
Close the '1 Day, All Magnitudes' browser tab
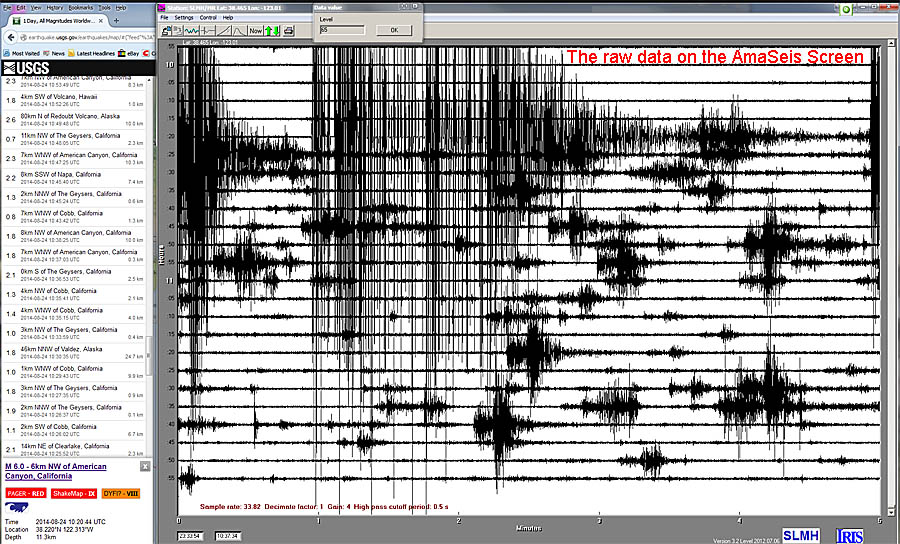pyautogui.click(x=101, y=21)
